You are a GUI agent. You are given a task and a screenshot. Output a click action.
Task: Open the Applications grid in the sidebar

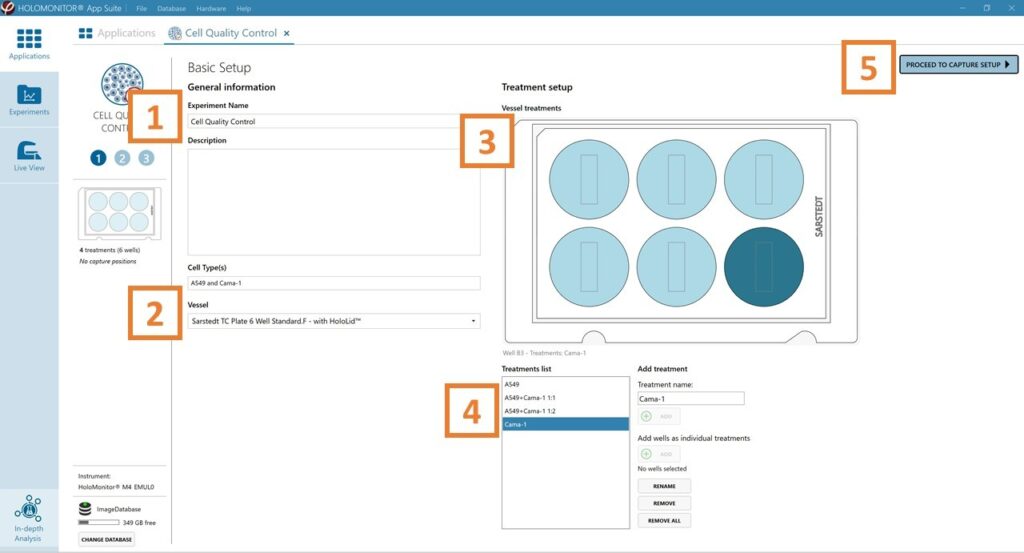coord(29,44)
